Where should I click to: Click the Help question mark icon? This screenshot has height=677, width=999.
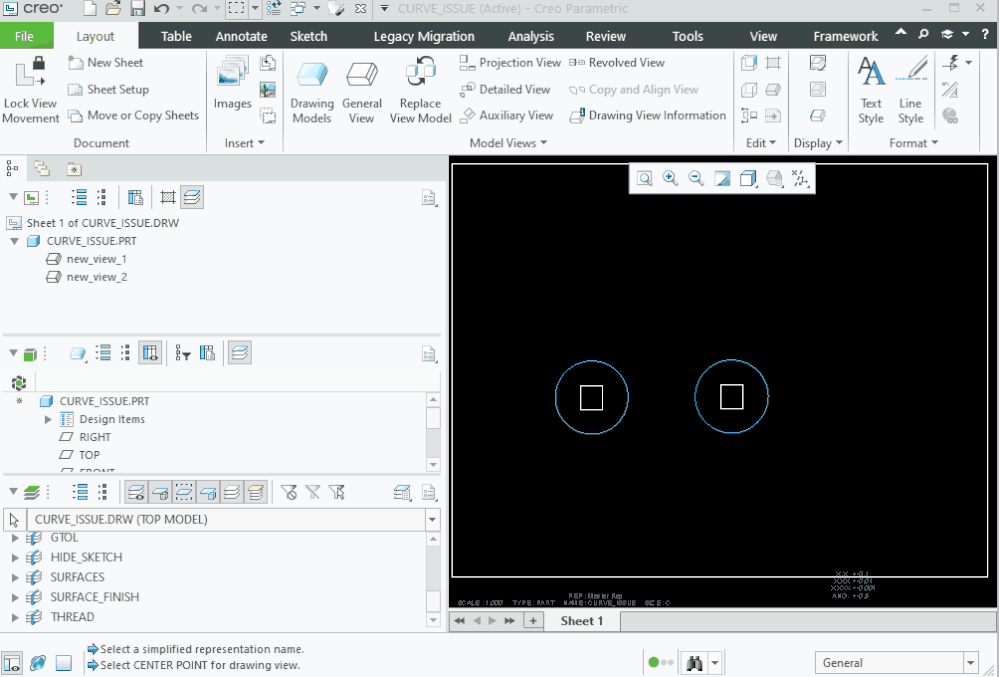coord(985,34)
